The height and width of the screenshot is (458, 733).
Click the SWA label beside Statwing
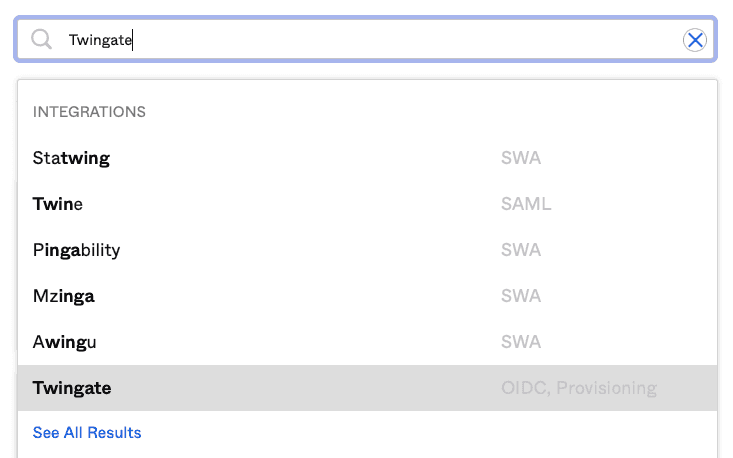(521, 158)
